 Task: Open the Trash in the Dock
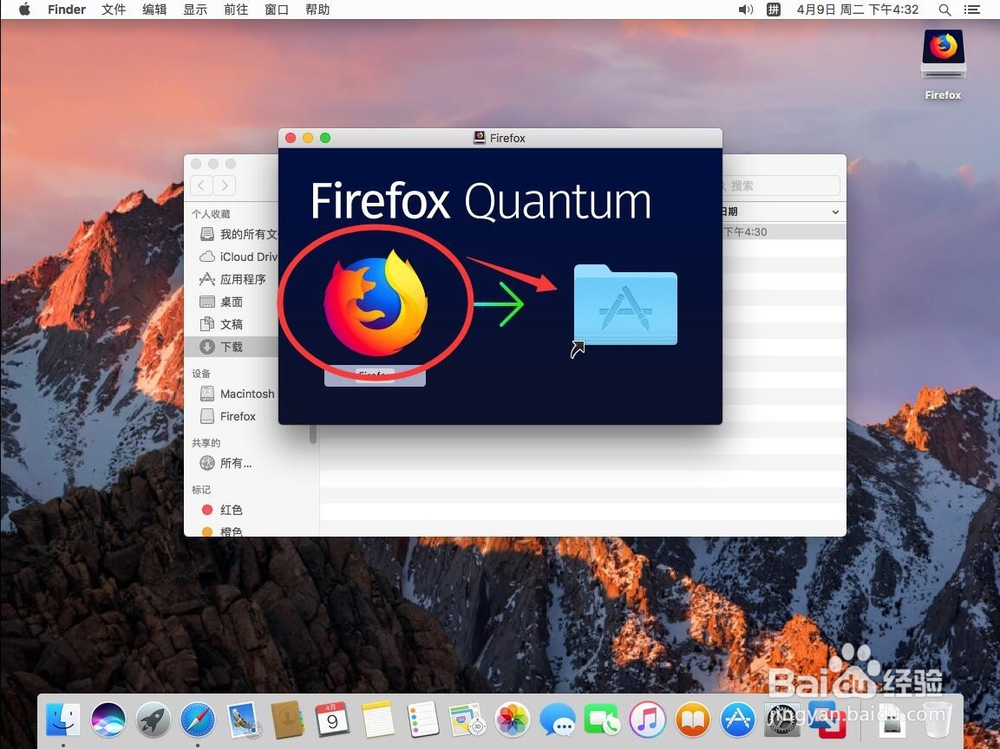pyautogui.click(x=936, y=720)
